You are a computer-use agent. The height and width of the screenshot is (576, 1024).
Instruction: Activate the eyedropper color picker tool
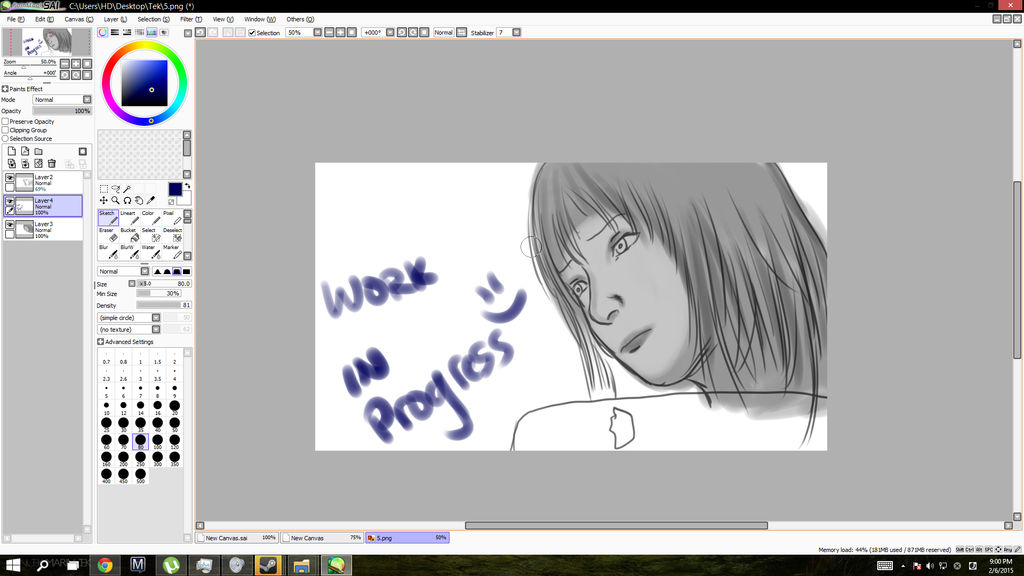pos(151,200)
